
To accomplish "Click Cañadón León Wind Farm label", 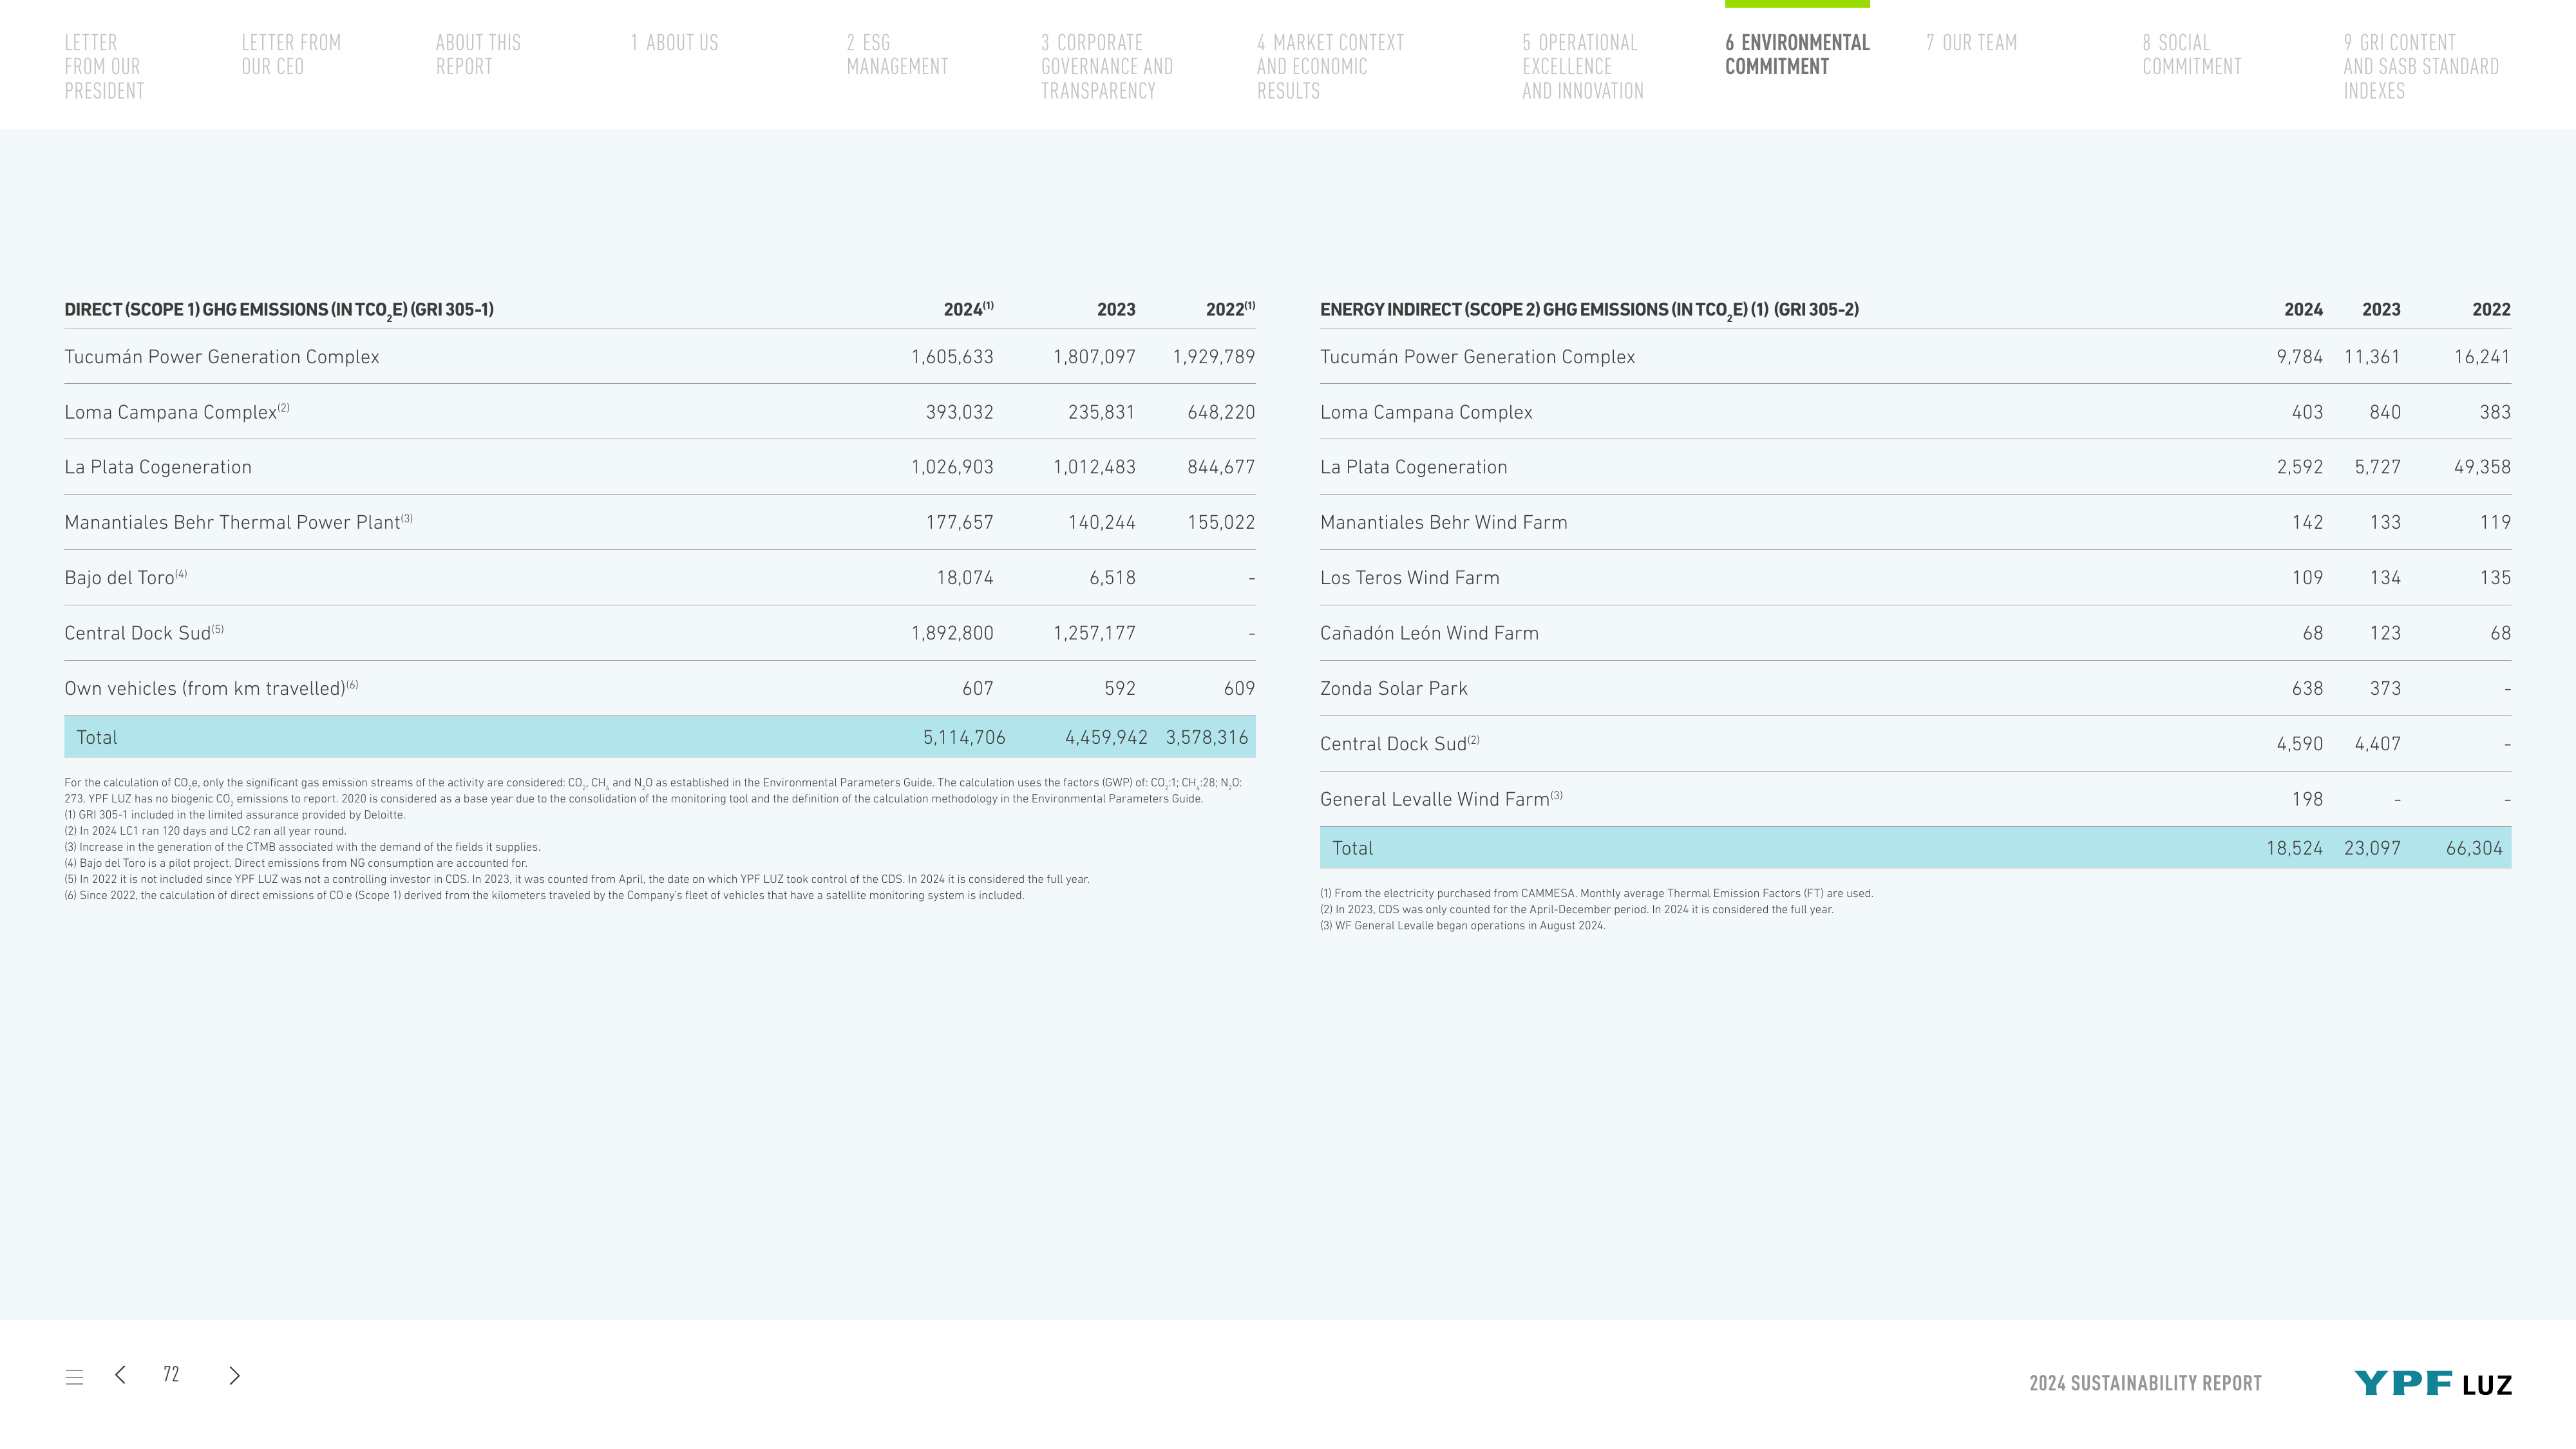I will point(1429,633).
